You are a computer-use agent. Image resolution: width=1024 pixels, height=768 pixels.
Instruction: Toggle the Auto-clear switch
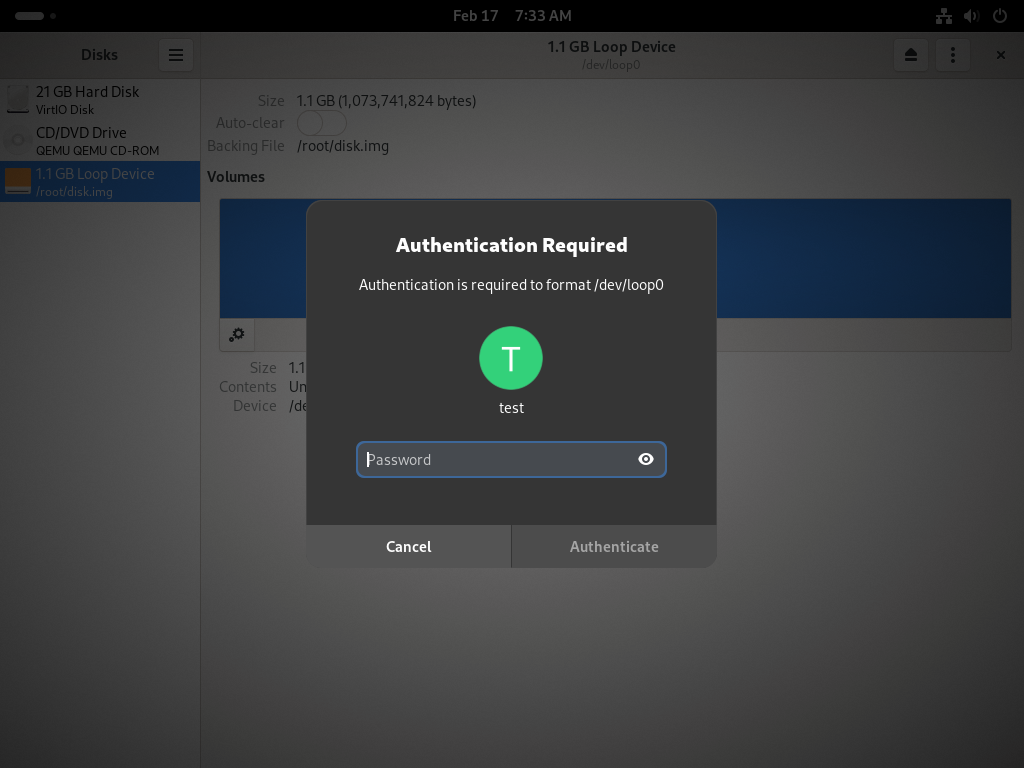[321, 123]
